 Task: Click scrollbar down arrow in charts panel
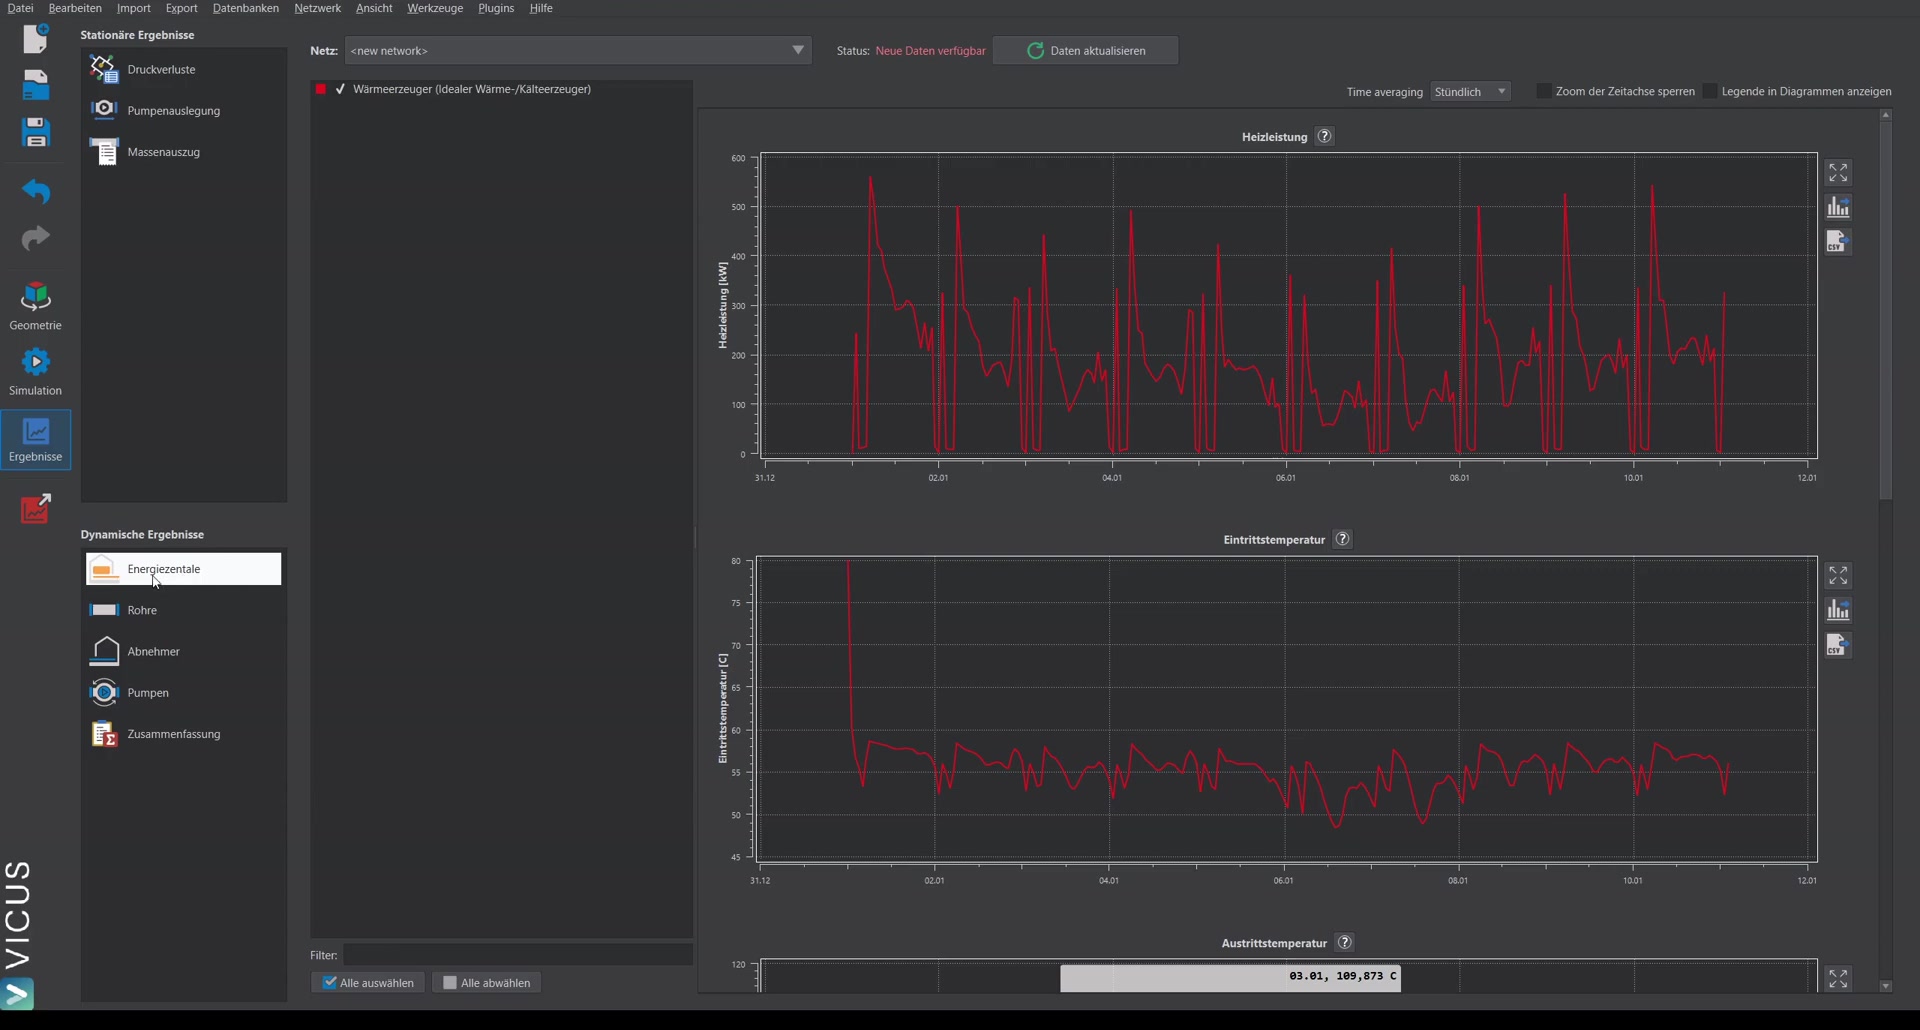click(x=1885, y=986)
